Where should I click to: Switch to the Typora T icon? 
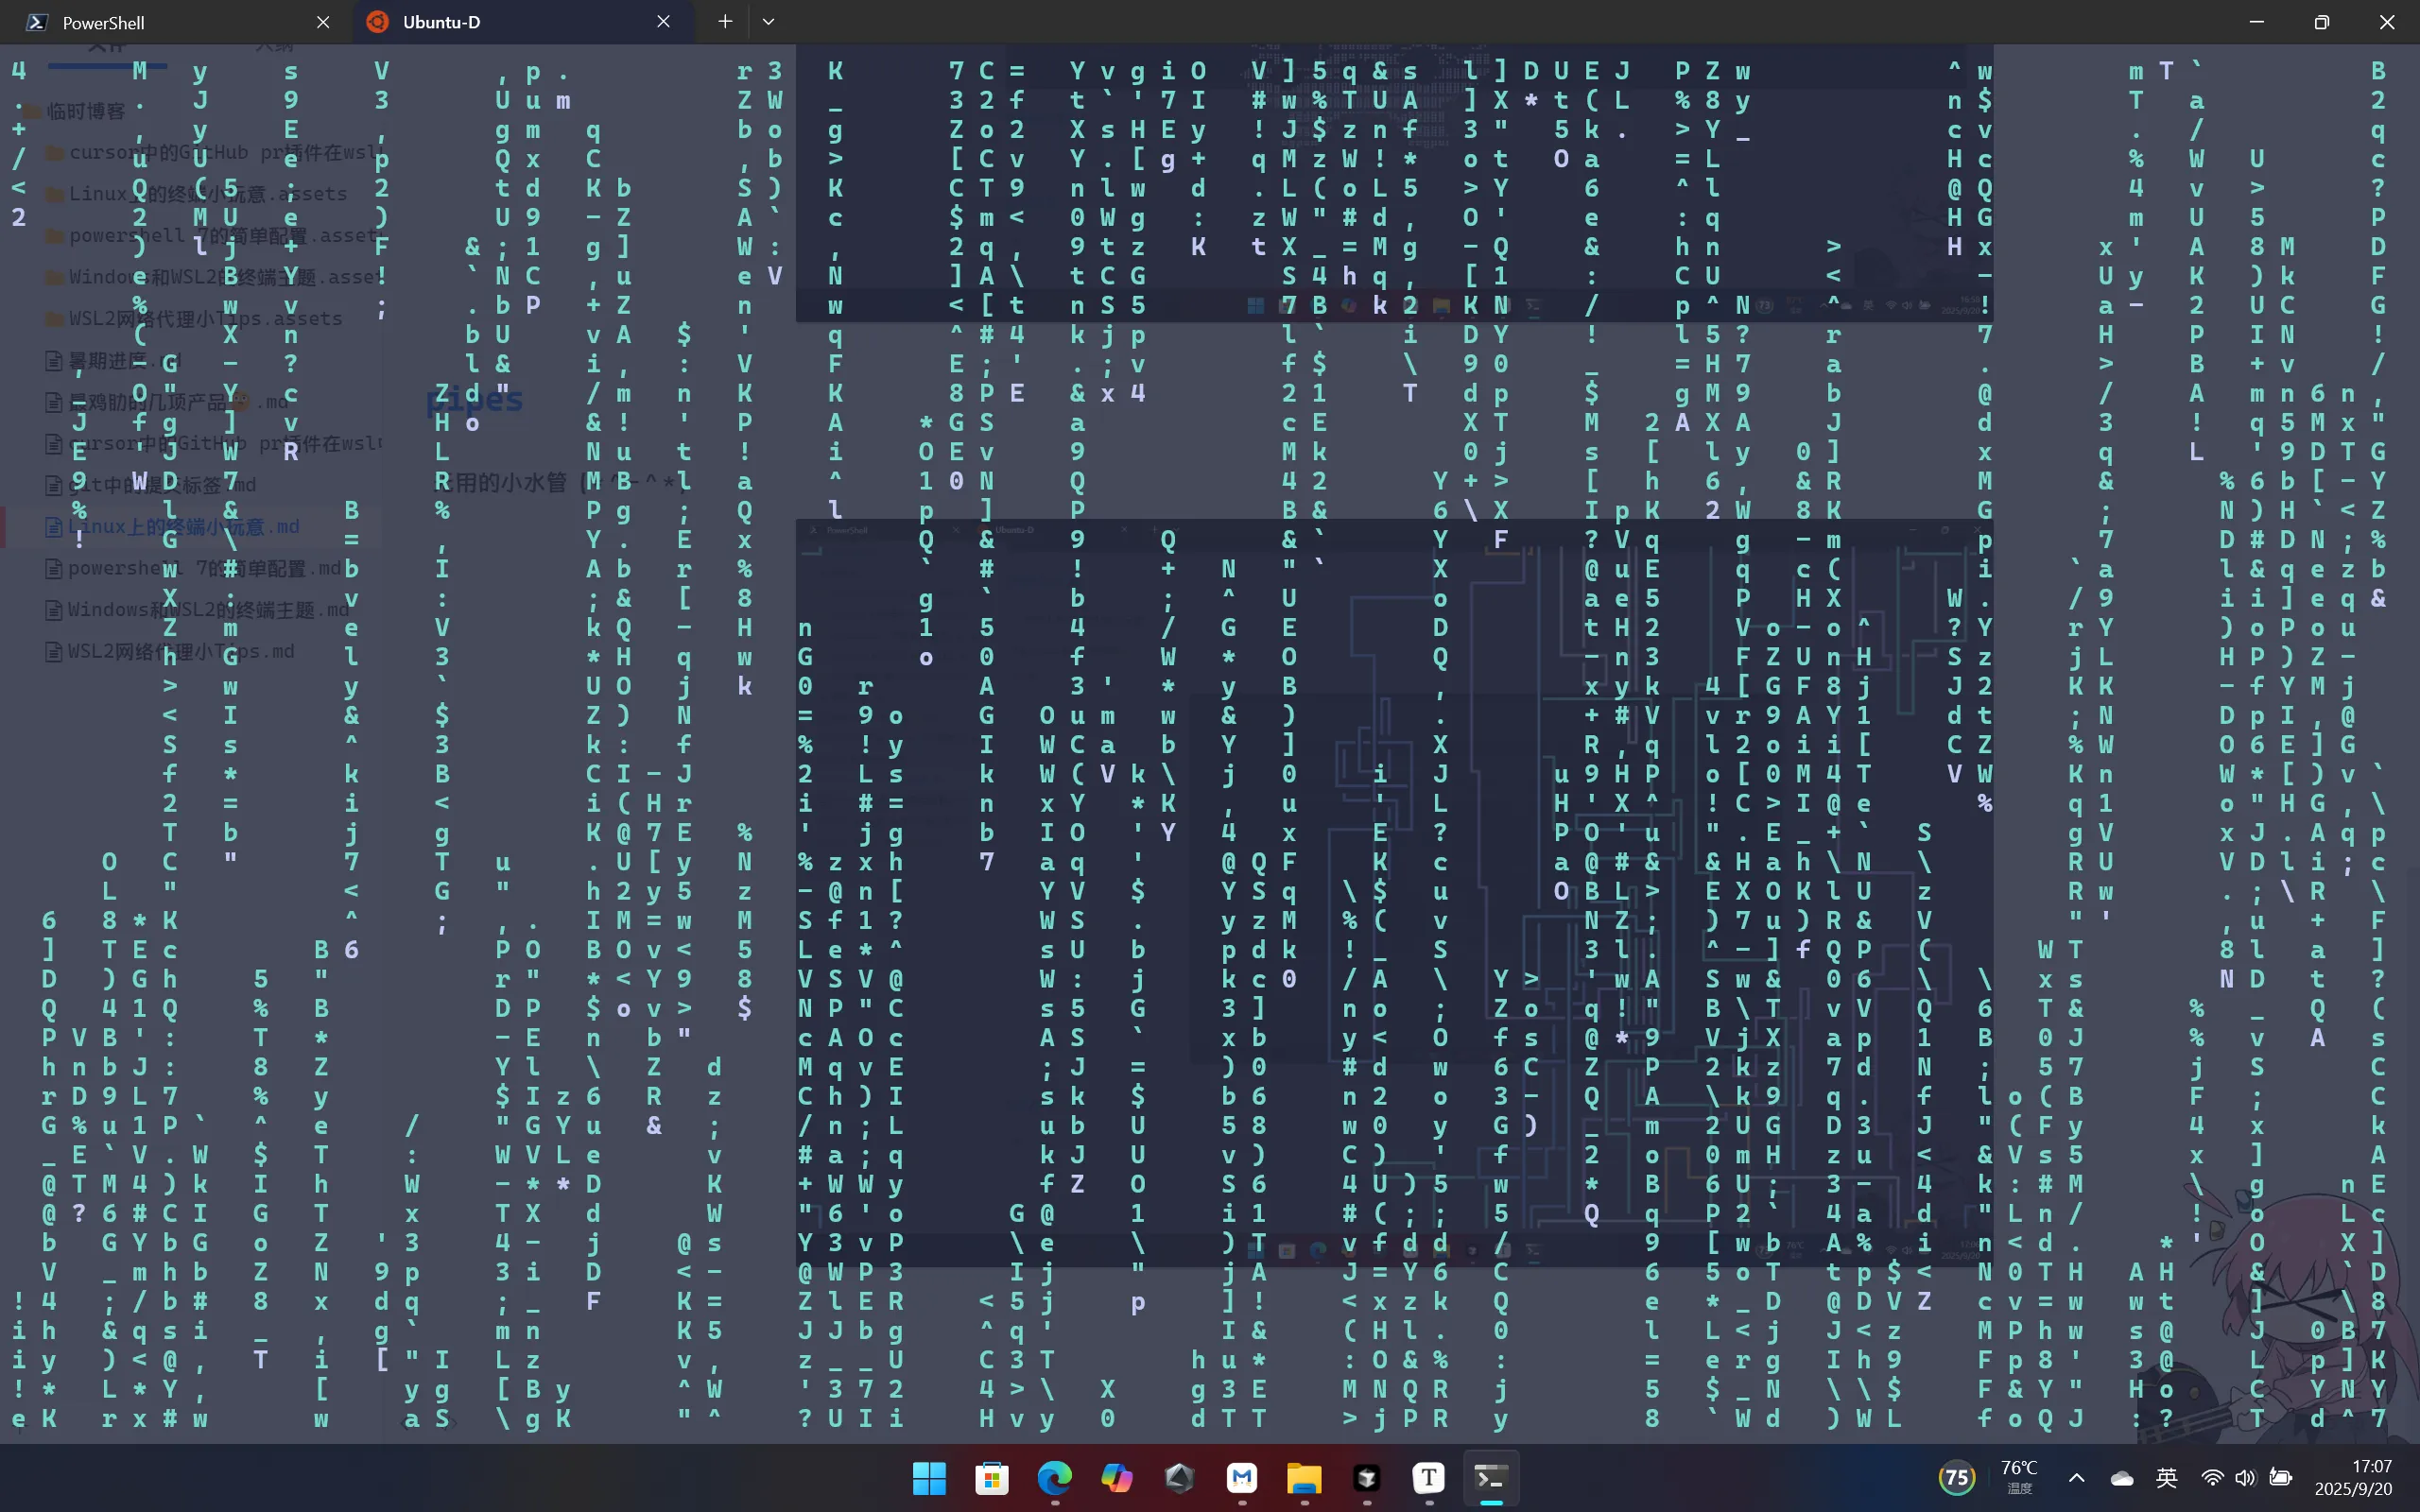(1428, 1478)
